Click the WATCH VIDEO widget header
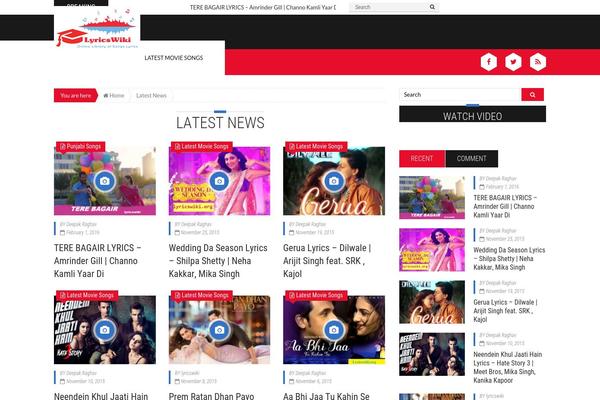 point(473,114)
